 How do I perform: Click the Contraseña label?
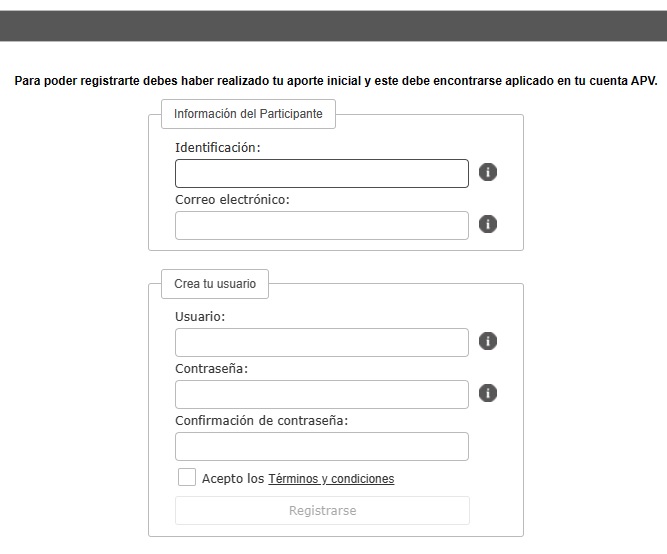(x=211, y=368)
